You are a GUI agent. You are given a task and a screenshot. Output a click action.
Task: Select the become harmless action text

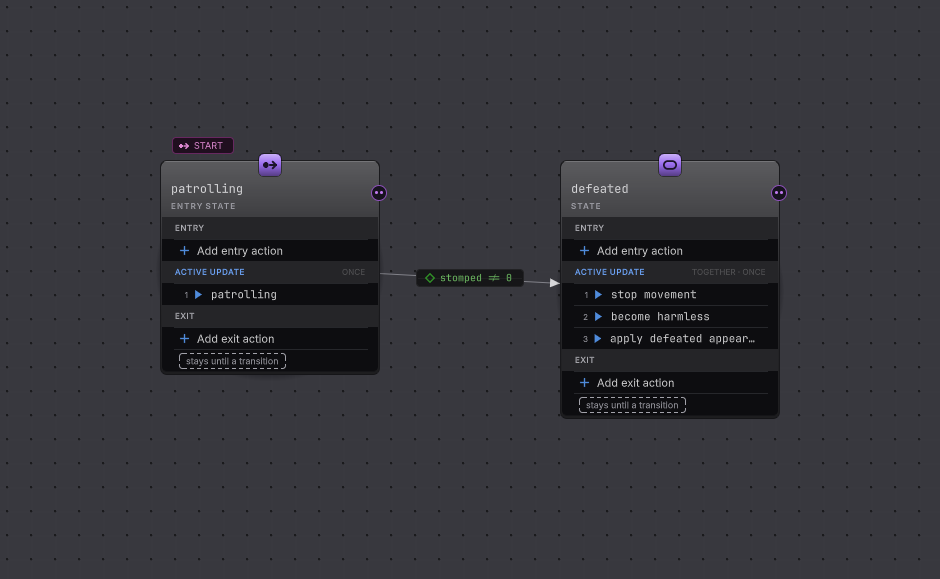coord(660,316)
